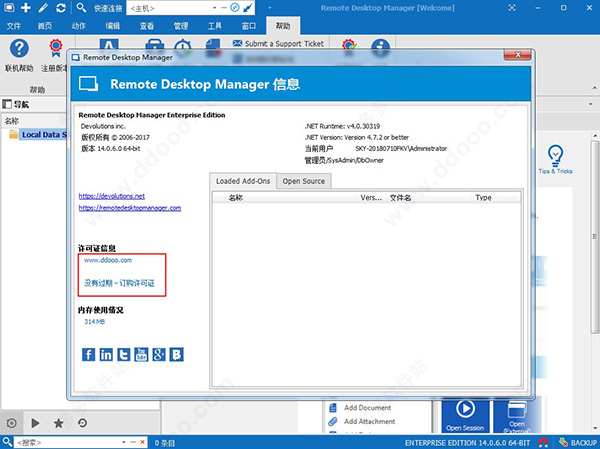Open the search box dropdown arrow in status bar
The image size is (600, 449).
coord(124,442)
